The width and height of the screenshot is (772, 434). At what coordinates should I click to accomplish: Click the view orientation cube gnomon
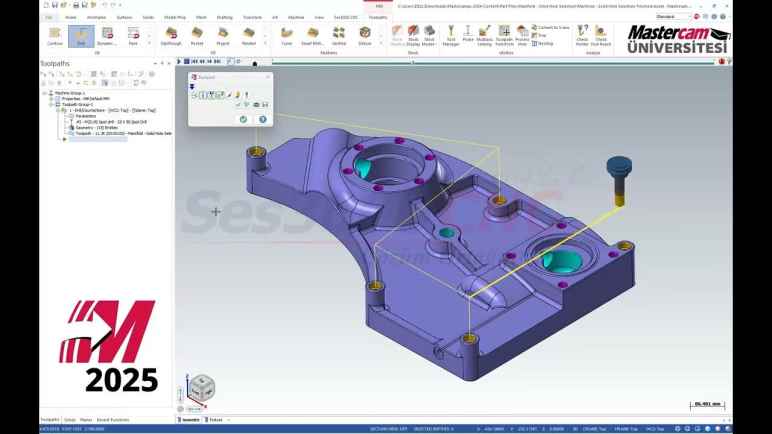coord(200,388)
